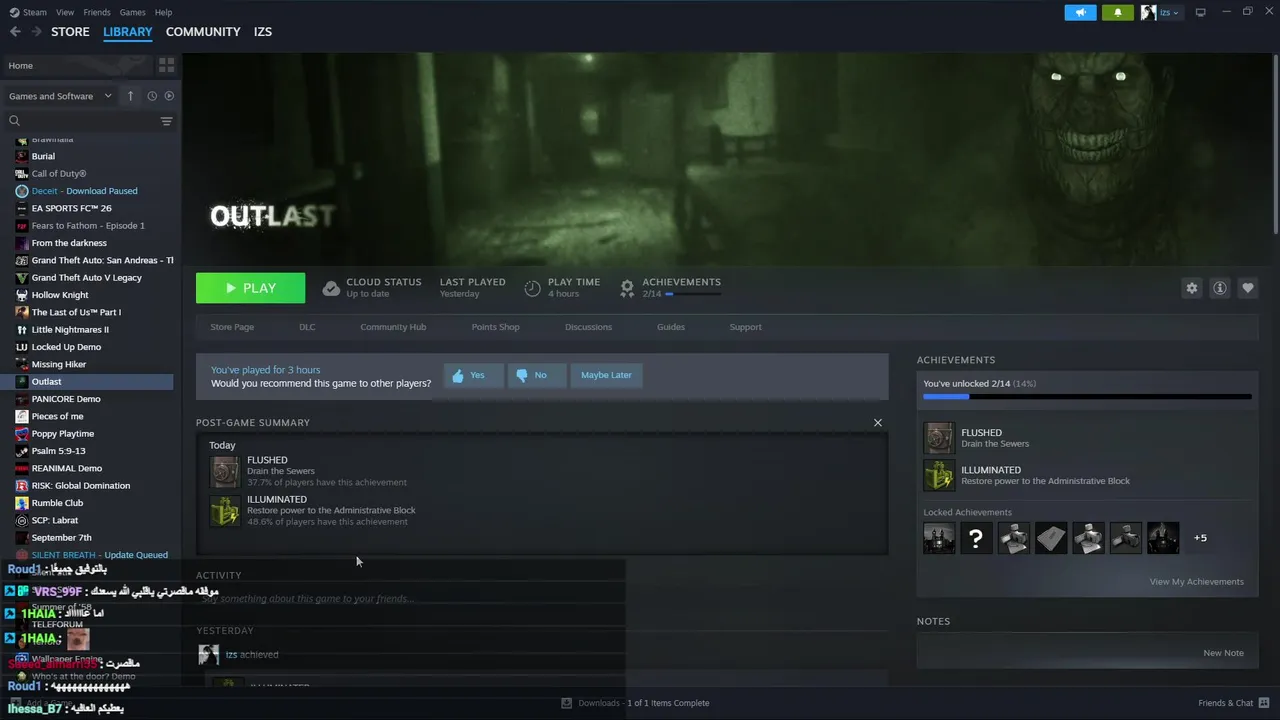Select Poppy Playtime in the library

(62, 434)
